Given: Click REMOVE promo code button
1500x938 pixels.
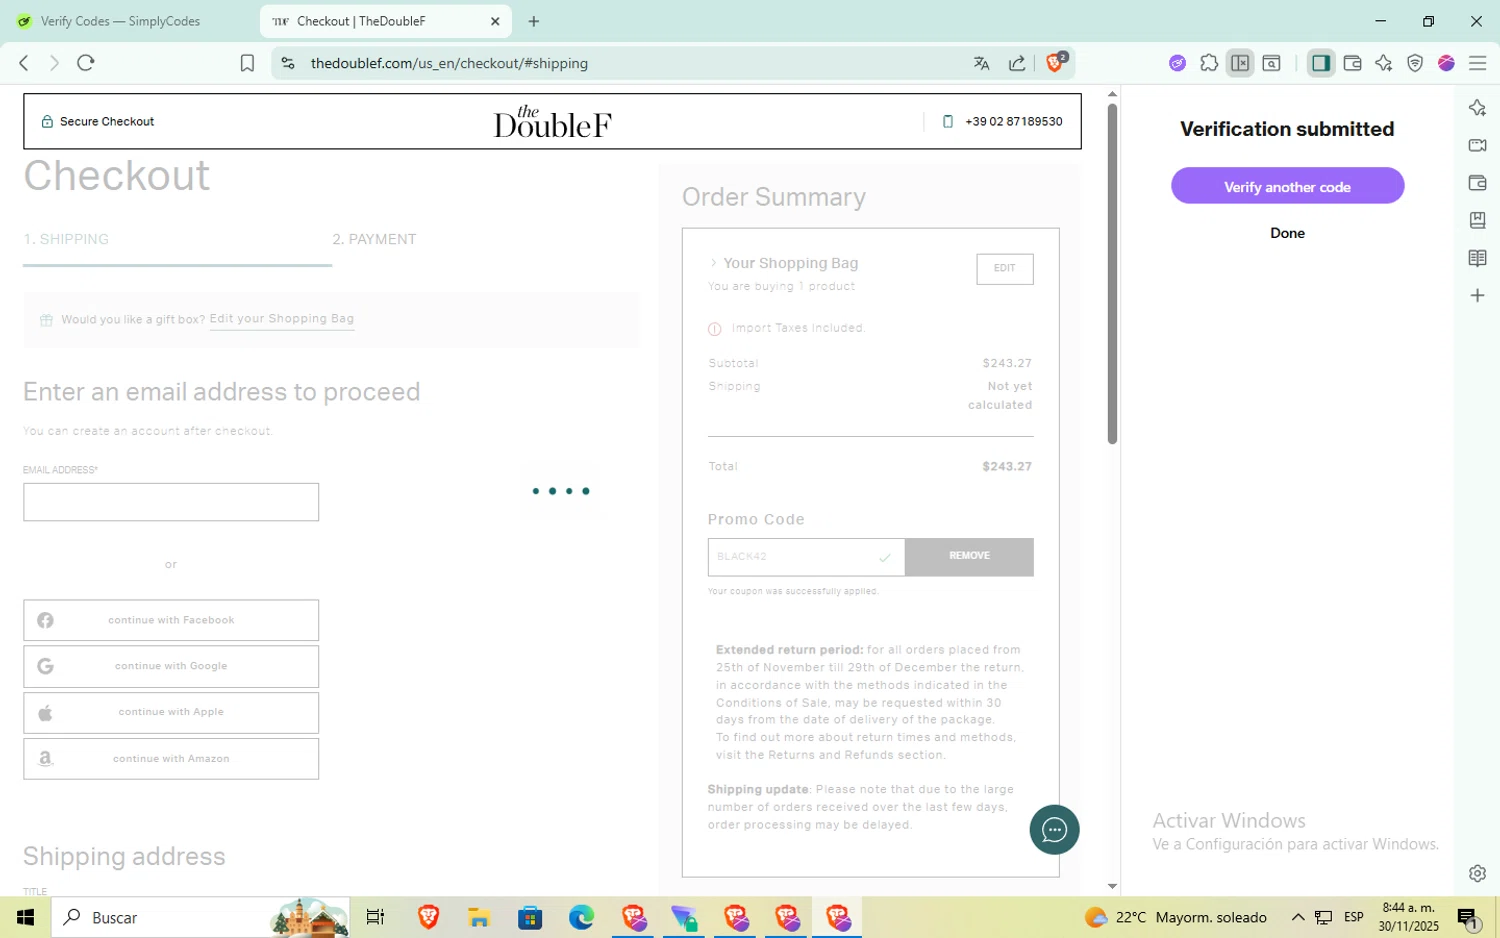Looking at the screenshot, I should [969, 556].
